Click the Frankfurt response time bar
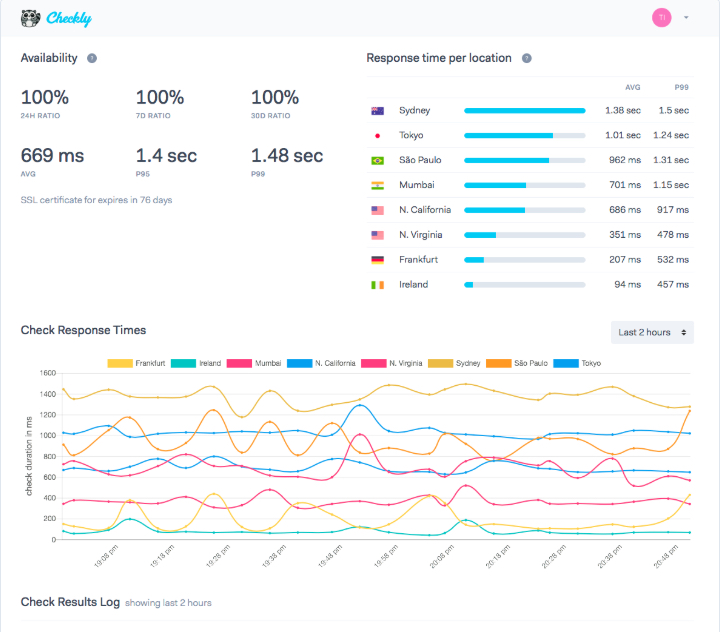 [525, 260]
